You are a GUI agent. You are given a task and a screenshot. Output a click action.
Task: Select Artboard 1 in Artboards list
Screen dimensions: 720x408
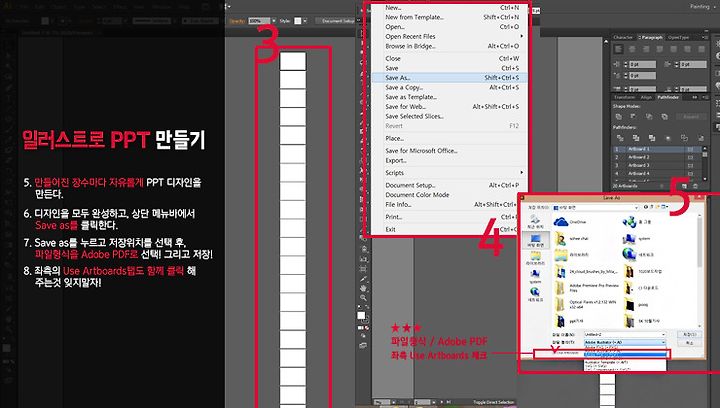coord(657,149)
